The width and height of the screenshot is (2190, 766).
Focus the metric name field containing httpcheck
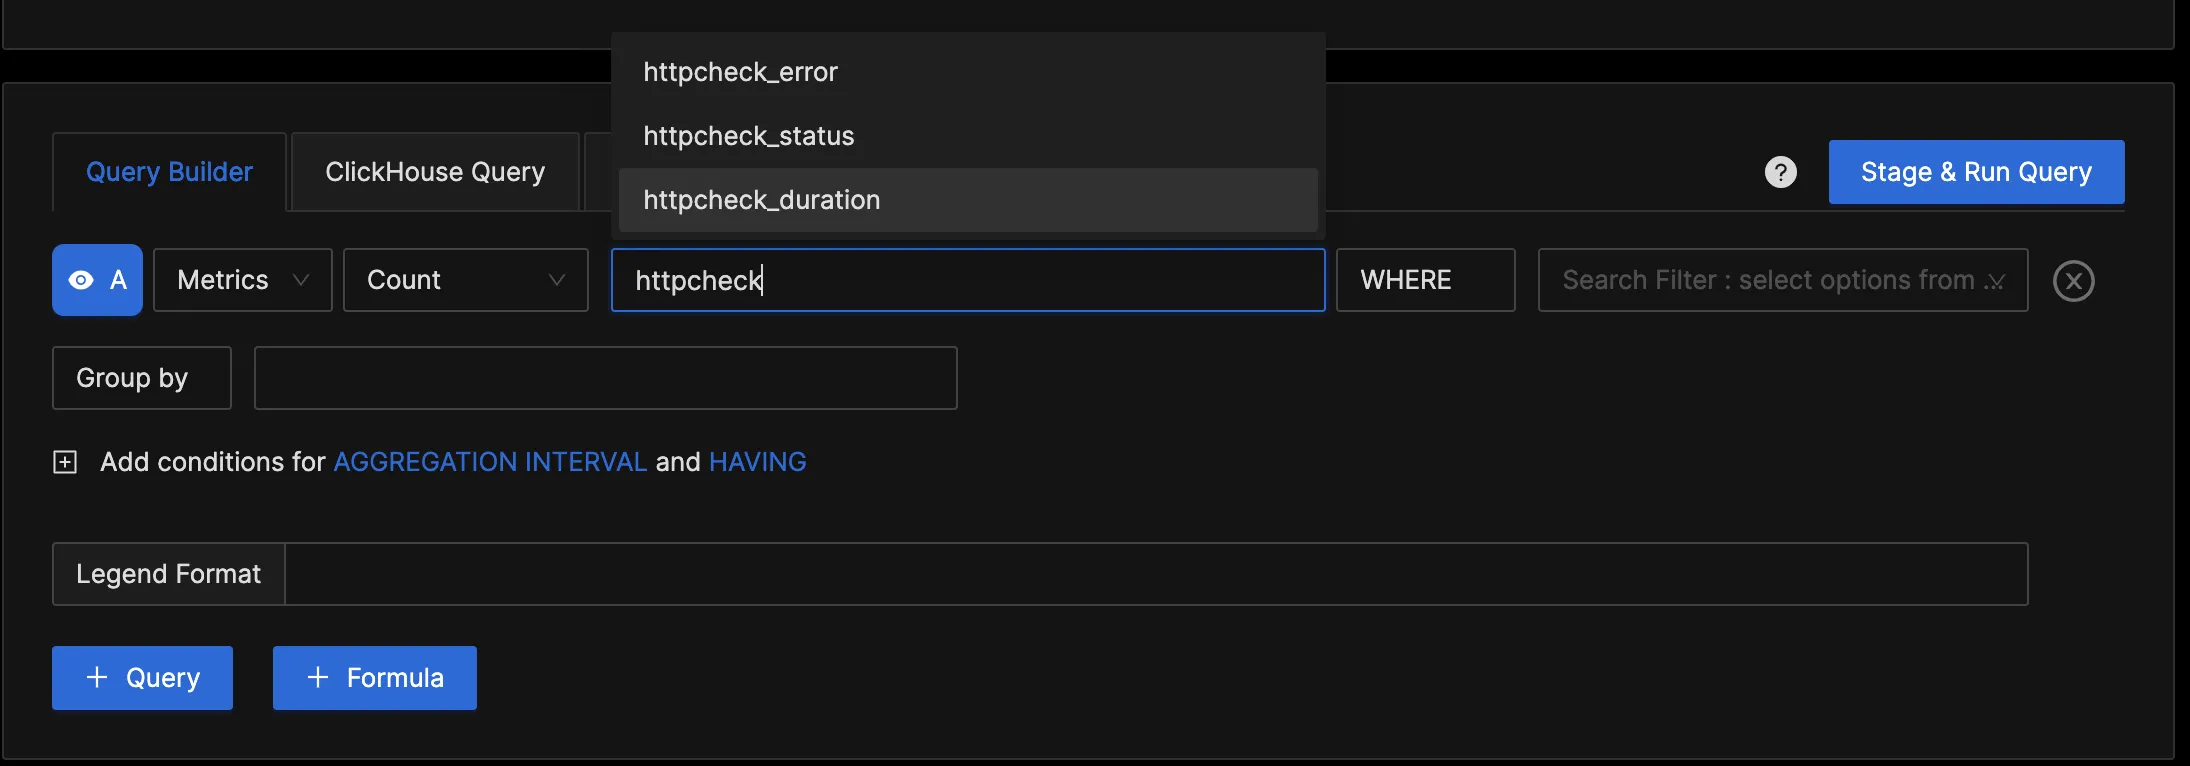point(968,280)
